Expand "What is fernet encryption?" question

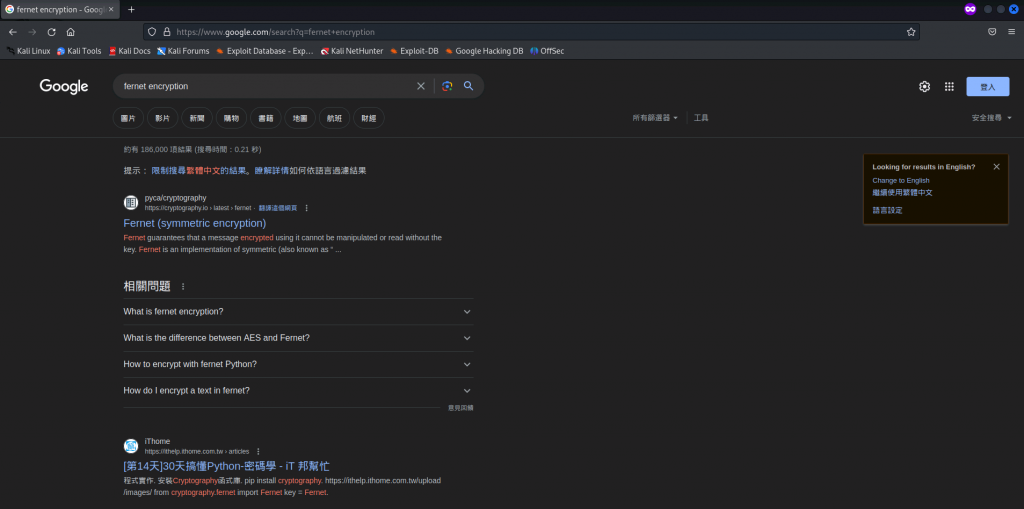298,312
